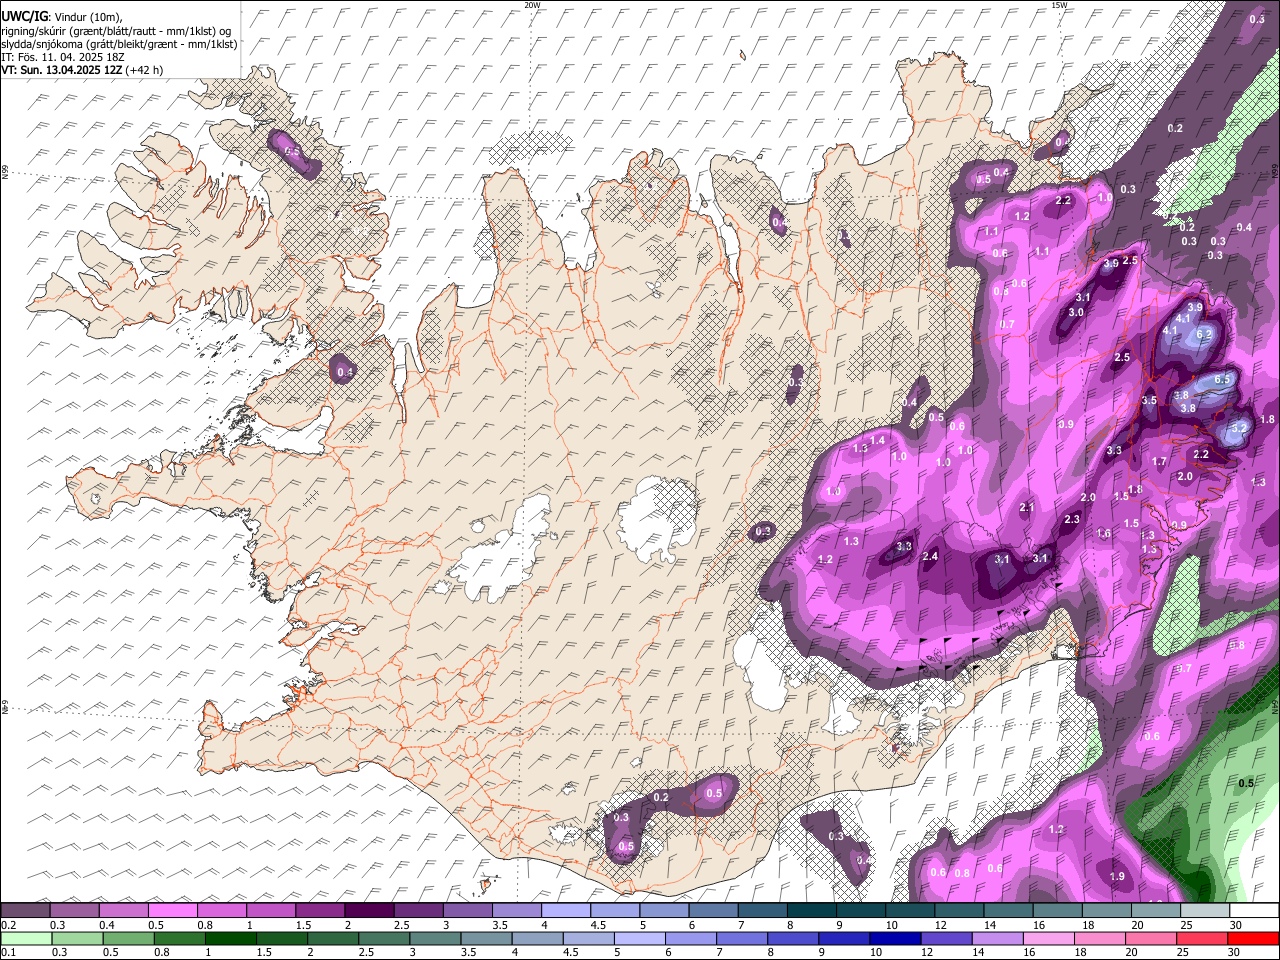The image size is (1280, 960).
Task: Pick the navy 10 rain legend swatch
Action: coord(894,938)
